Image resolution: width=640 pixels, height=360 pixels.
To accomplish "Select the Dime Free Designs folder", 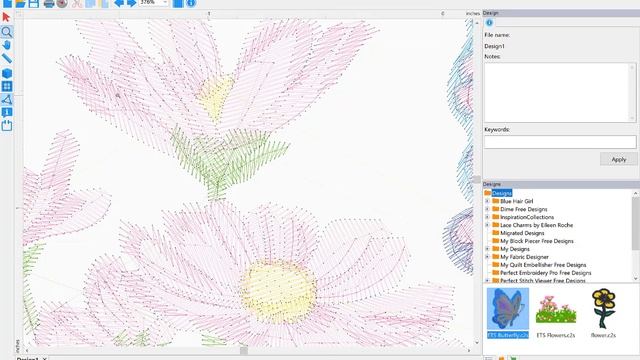I will (524, 209).
